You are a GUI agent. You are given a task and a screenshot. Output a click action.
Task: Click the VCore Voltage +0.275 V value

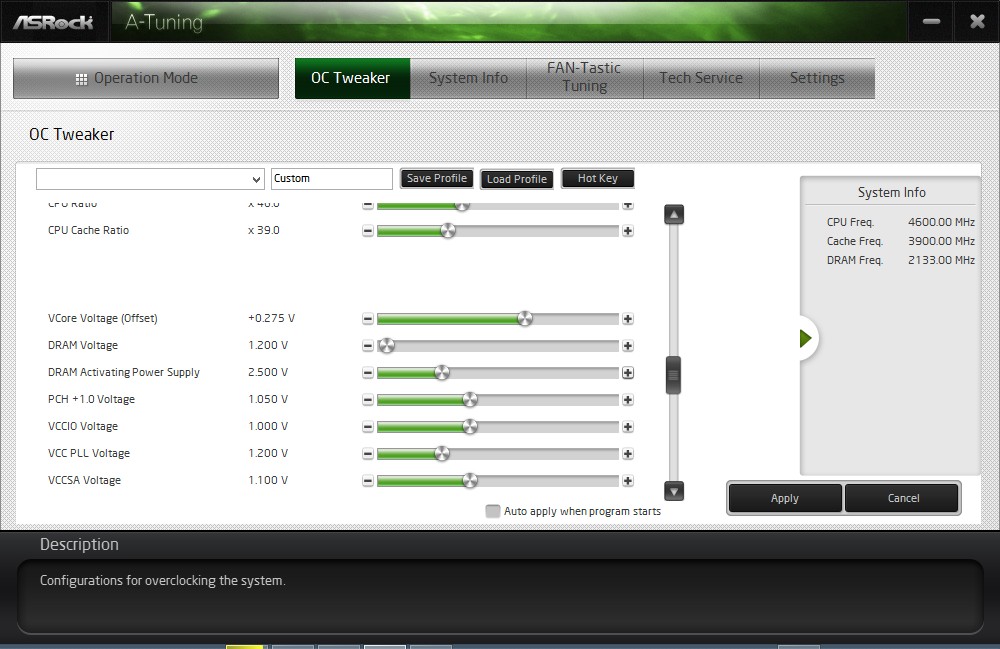(x=272, y=318)
